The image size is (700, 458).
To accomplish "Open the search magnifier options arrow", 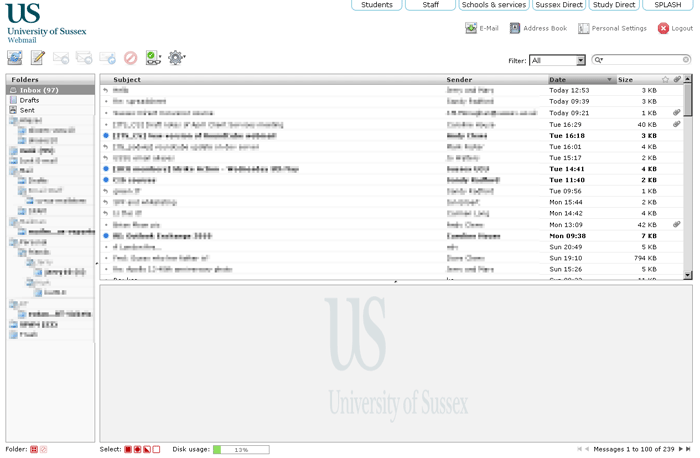I will coord(599,60).
